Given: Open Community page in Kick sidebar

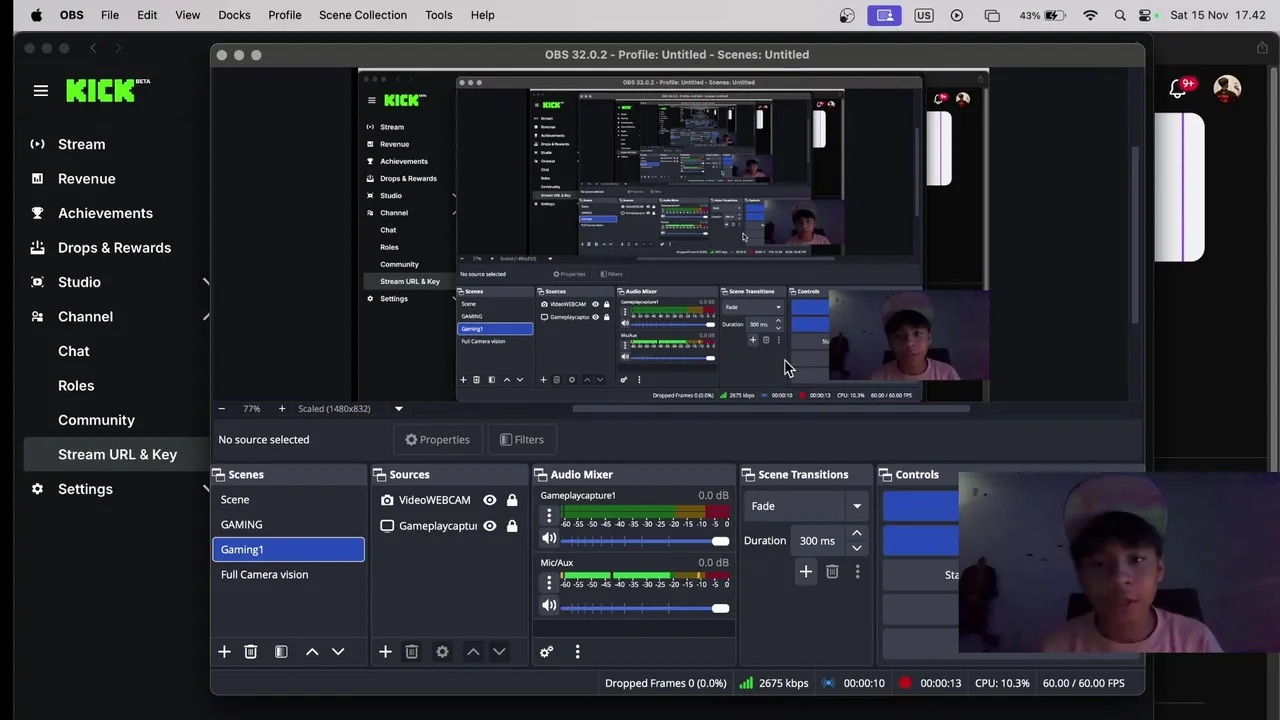Looking at the screenshot, I should coord(96,420).
